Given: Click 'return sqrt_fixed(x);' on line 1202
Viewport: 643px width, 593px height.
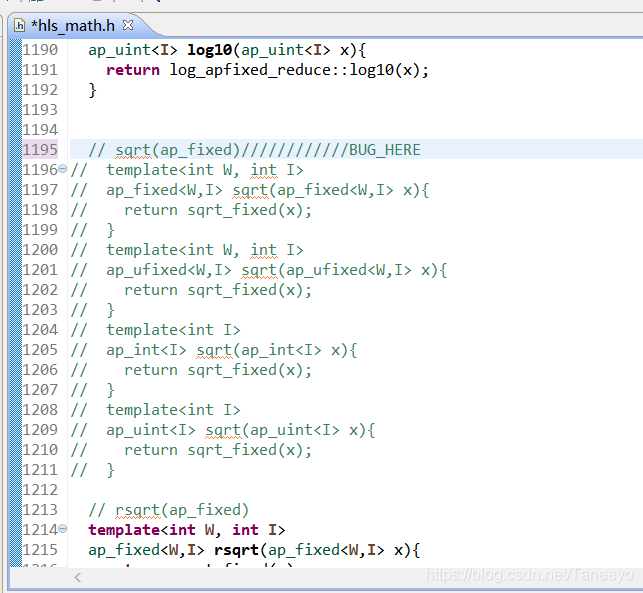Looking at the screenshot, I should (x=218, y=290).
